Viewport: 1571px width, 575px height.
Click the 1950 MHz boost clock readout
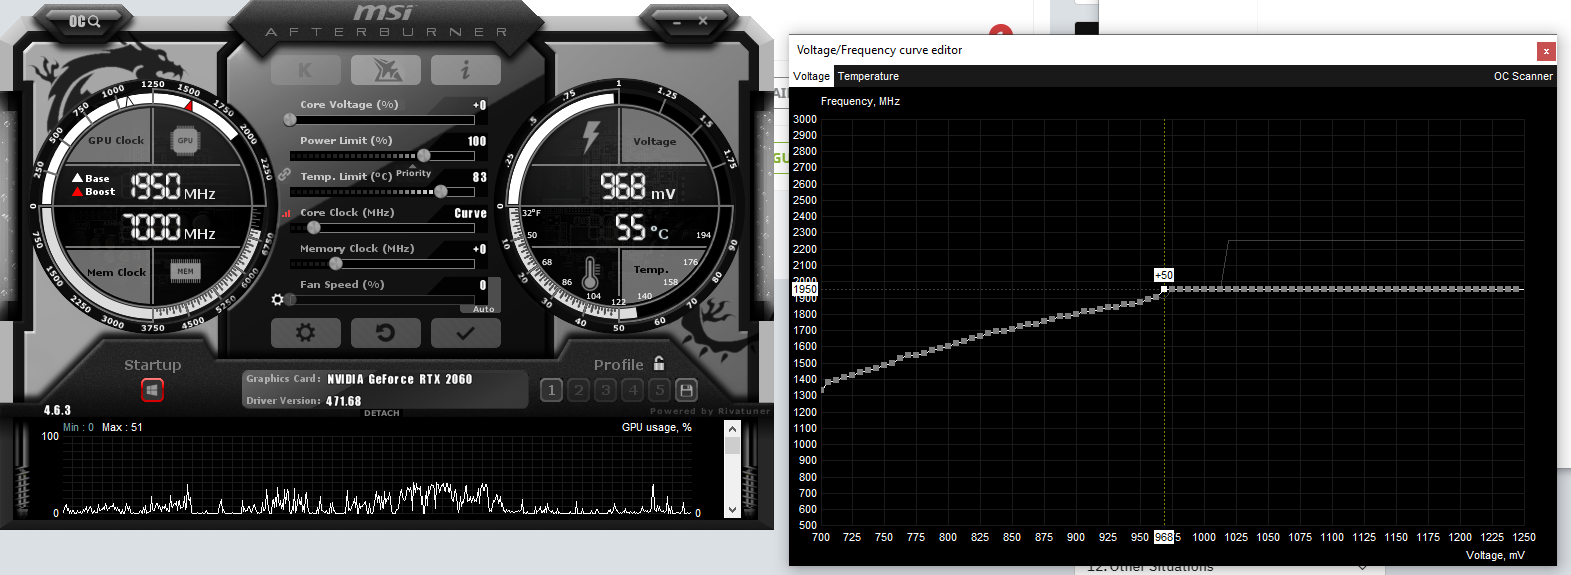[173, 186]
